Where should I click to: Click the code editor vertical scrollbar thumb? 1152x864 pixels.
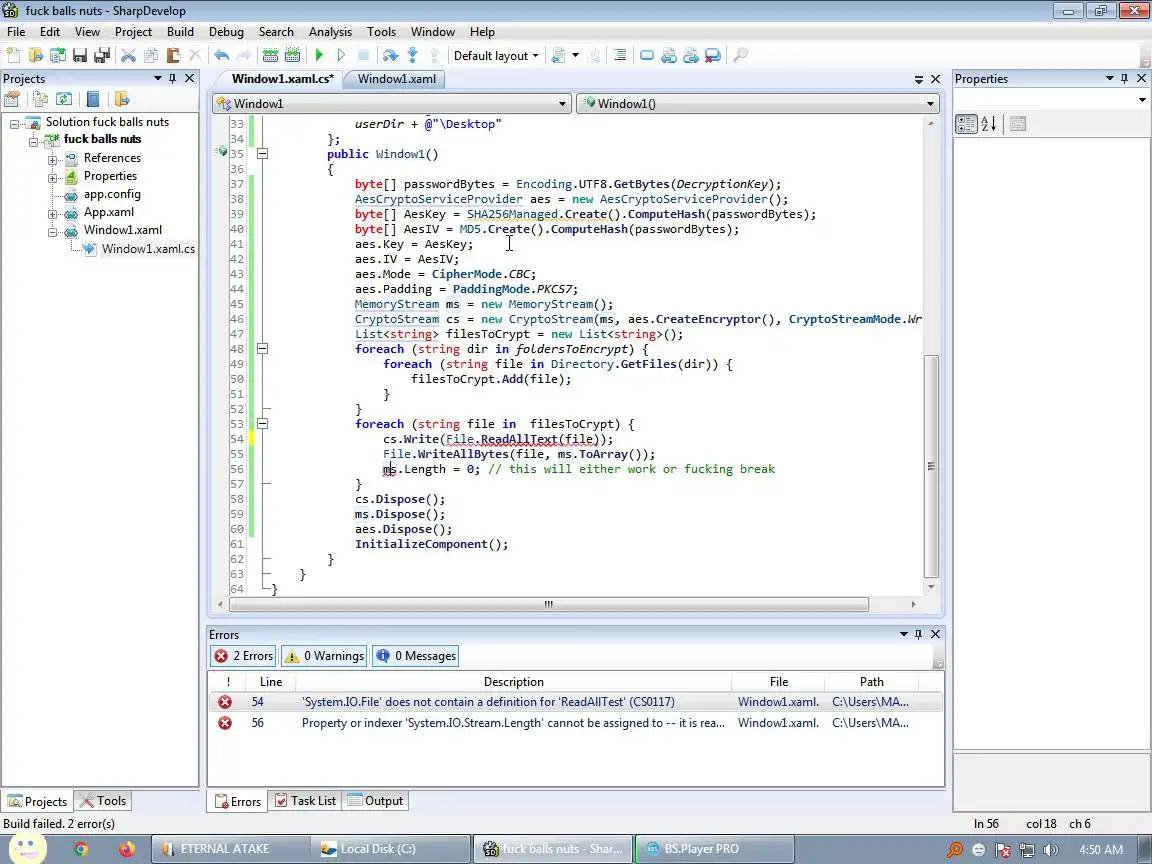point(931,466)
